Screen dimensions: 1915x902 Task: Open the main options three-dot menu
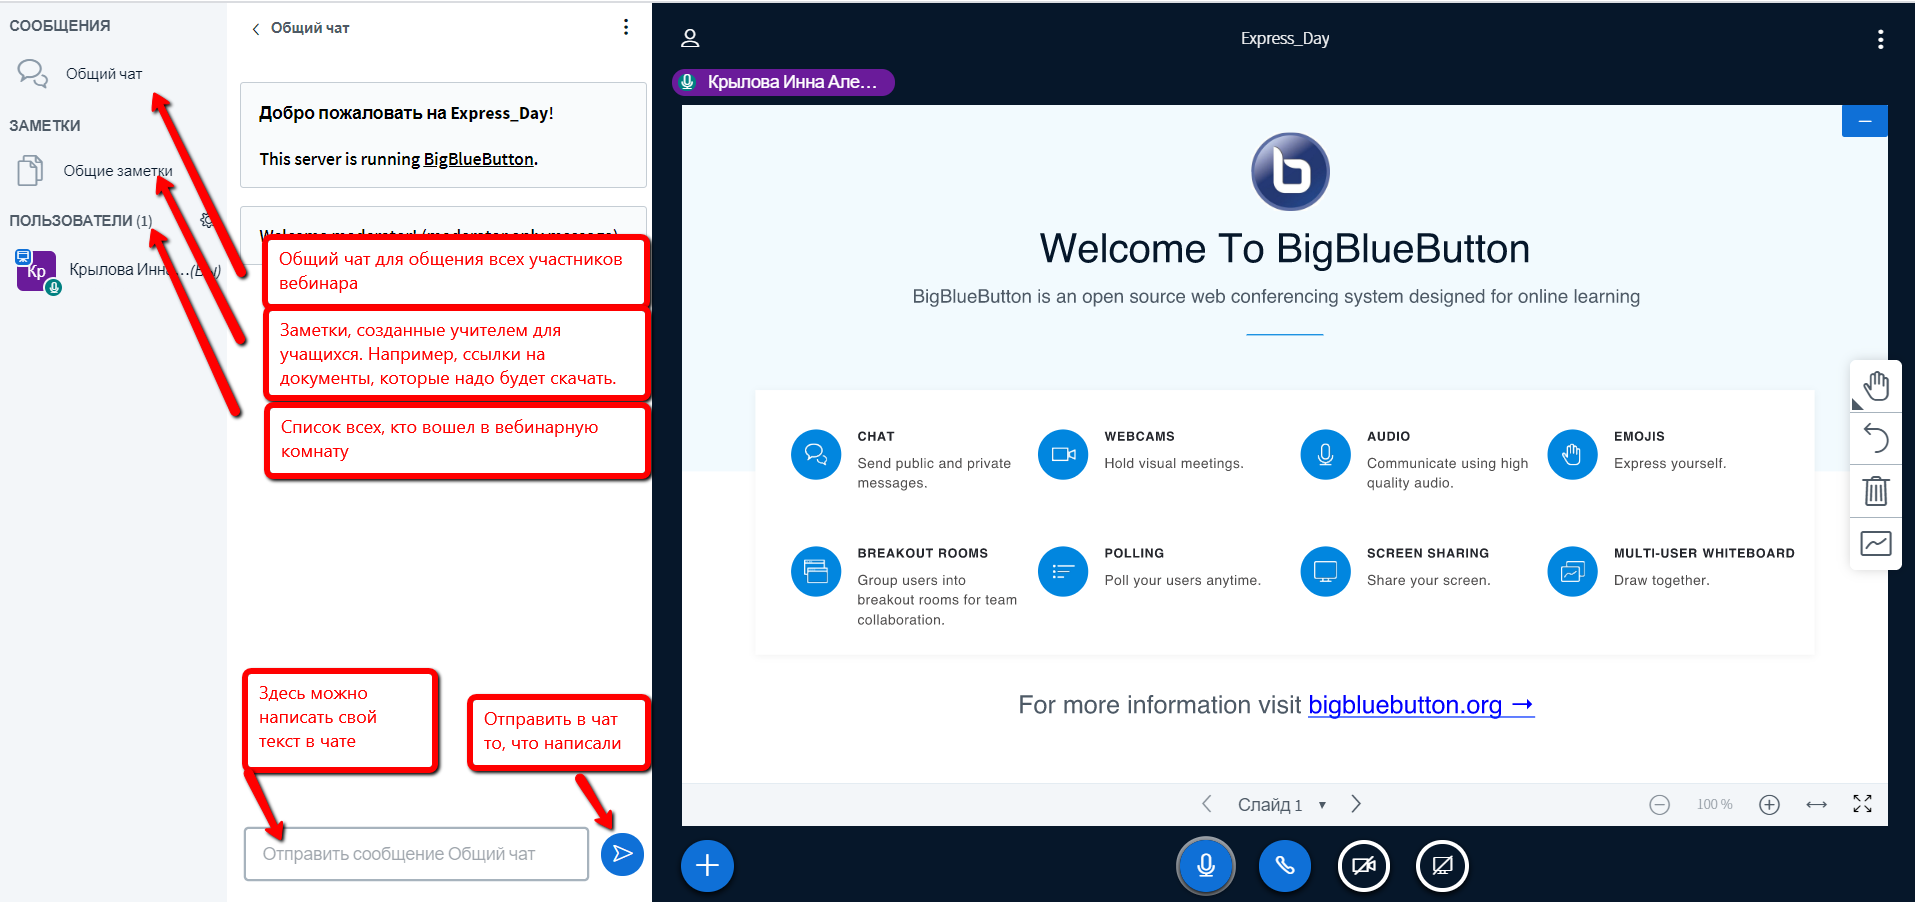1880,39
